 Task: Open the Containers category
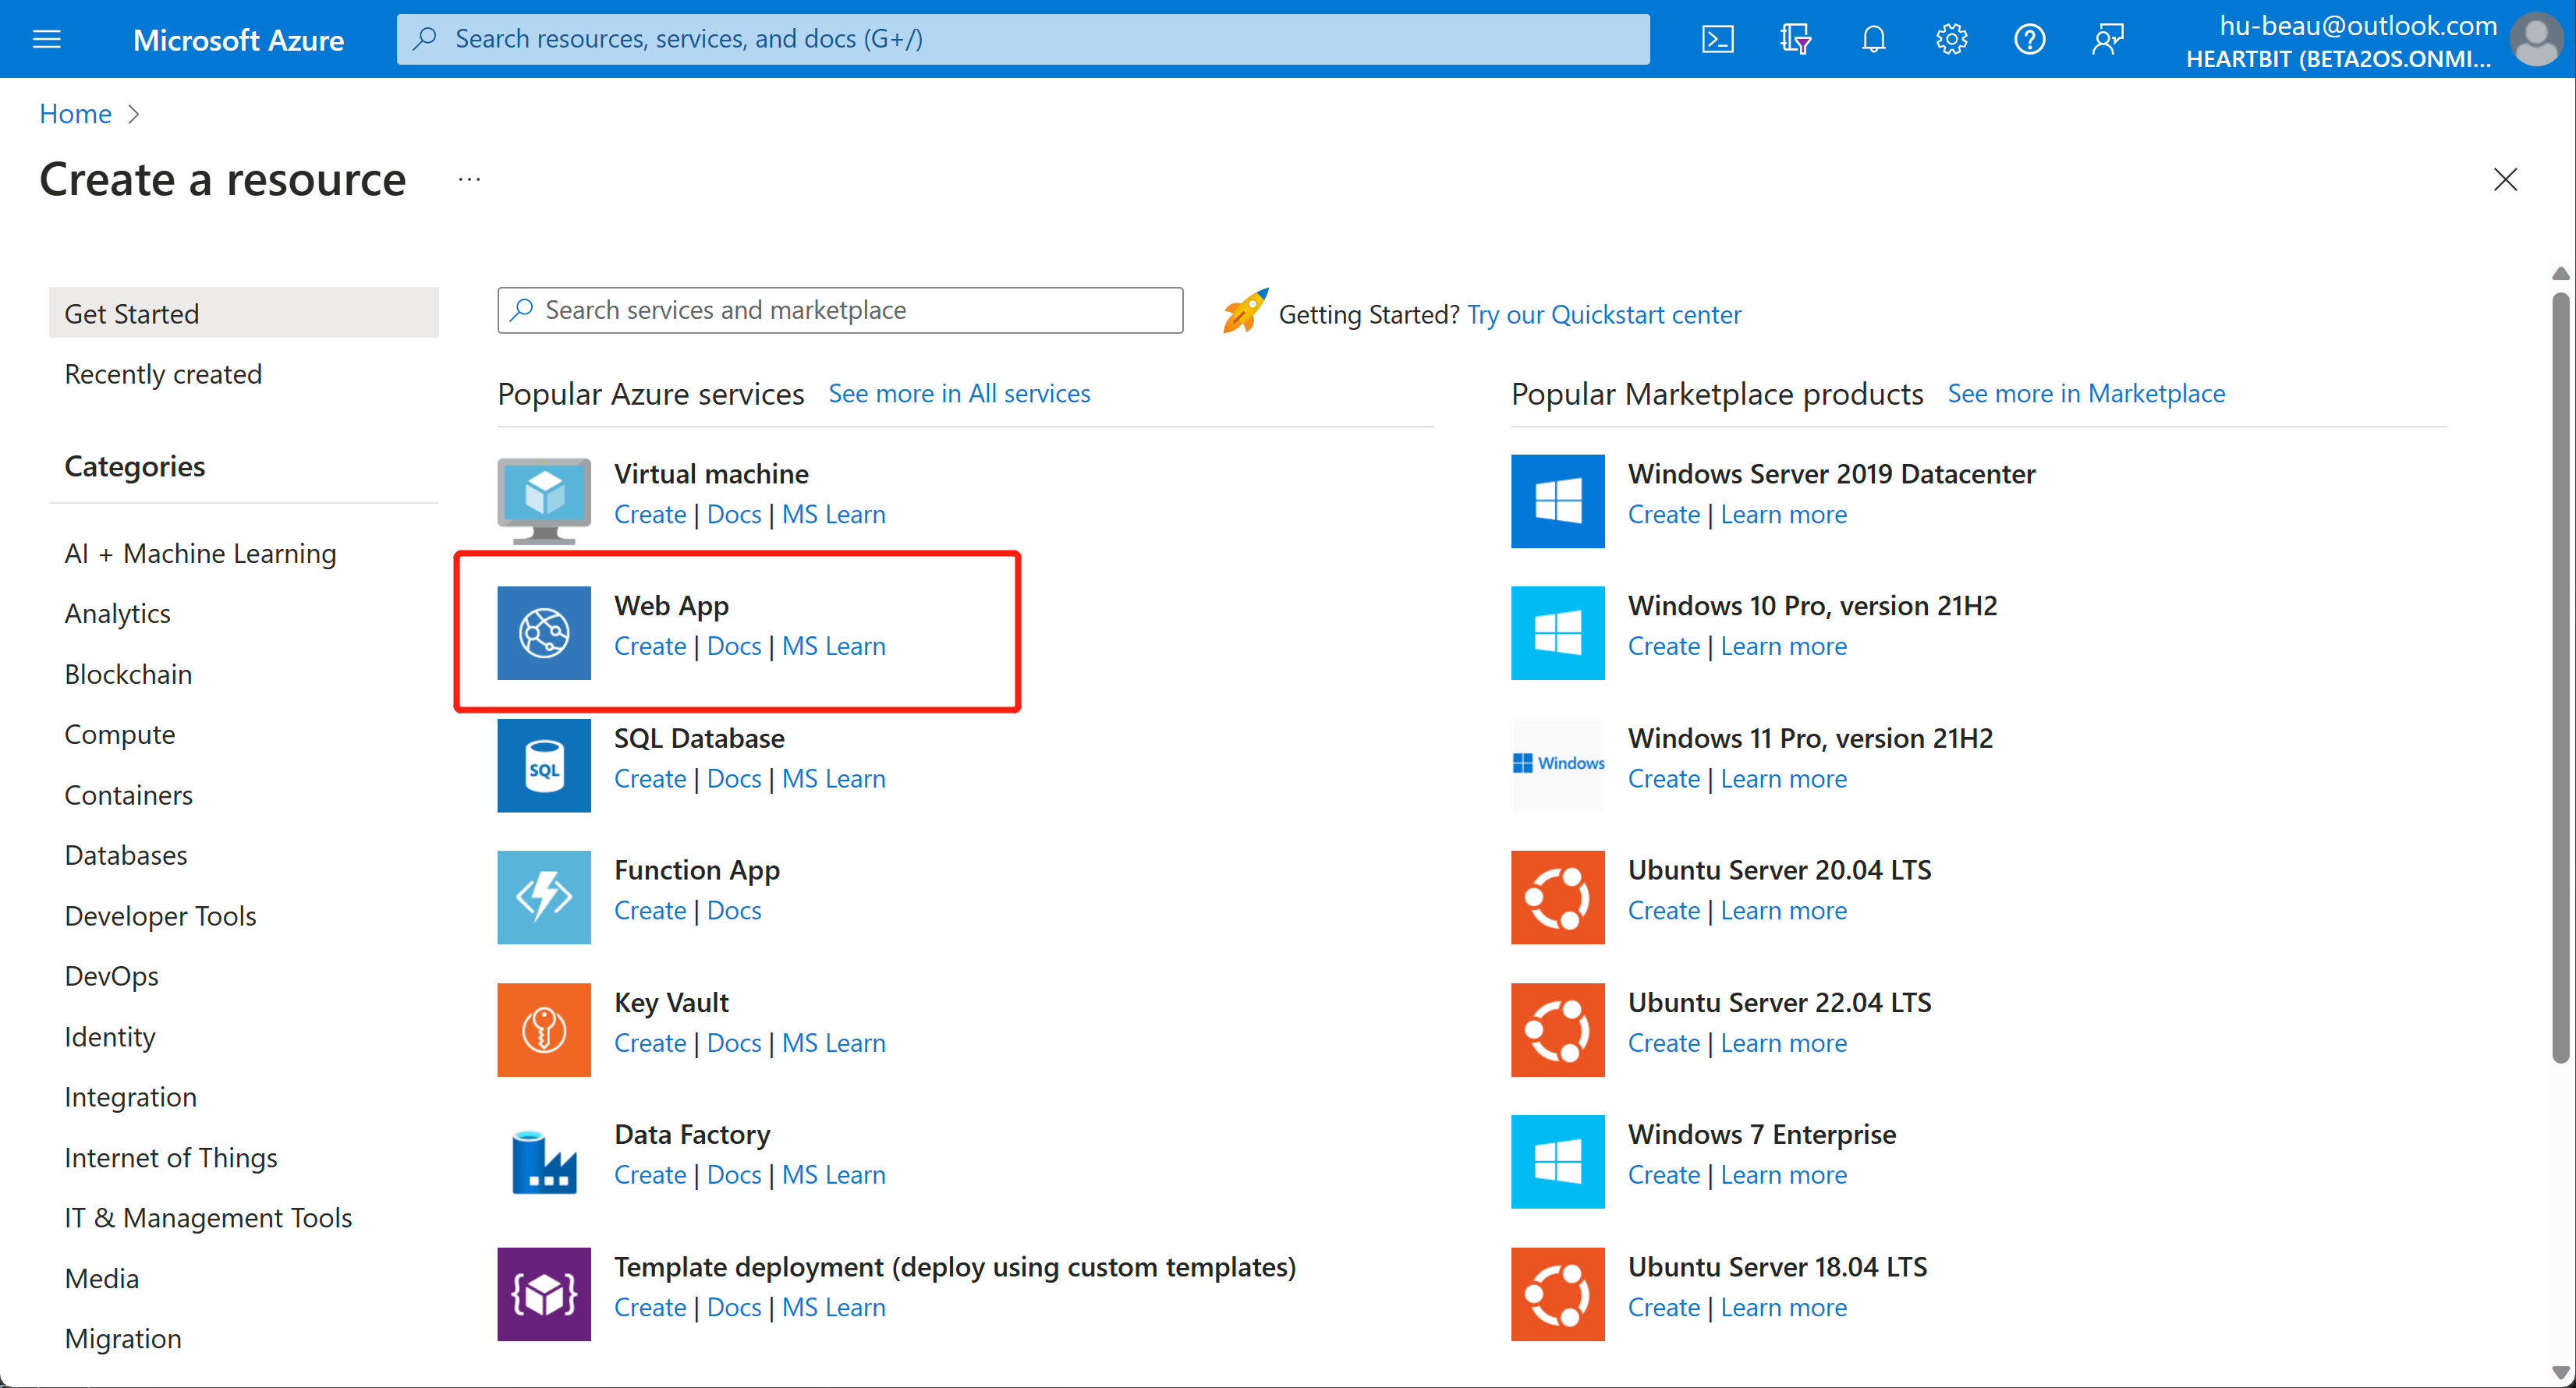point(128,795)
